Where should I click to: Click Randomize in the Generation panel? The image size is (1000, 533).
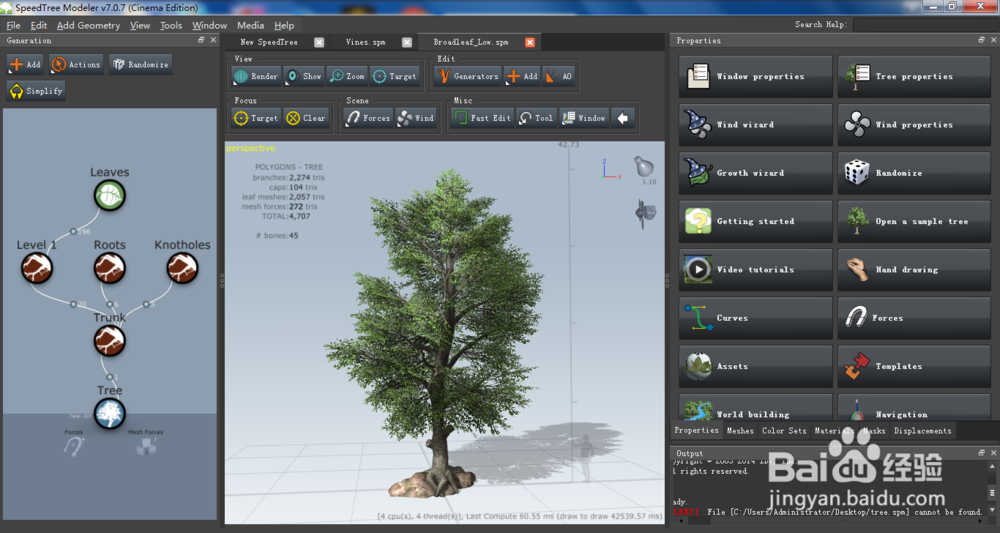(x=140, y=64)
